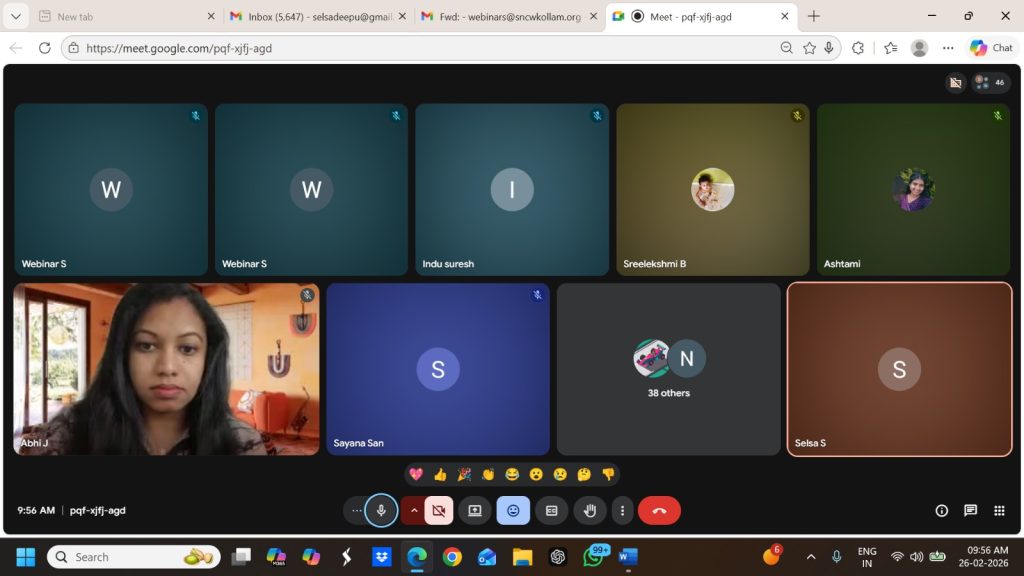The width and height of the screenshot is (1024, 576).
Task: Hide the emoji reactions bar
Action: (513, 510)
